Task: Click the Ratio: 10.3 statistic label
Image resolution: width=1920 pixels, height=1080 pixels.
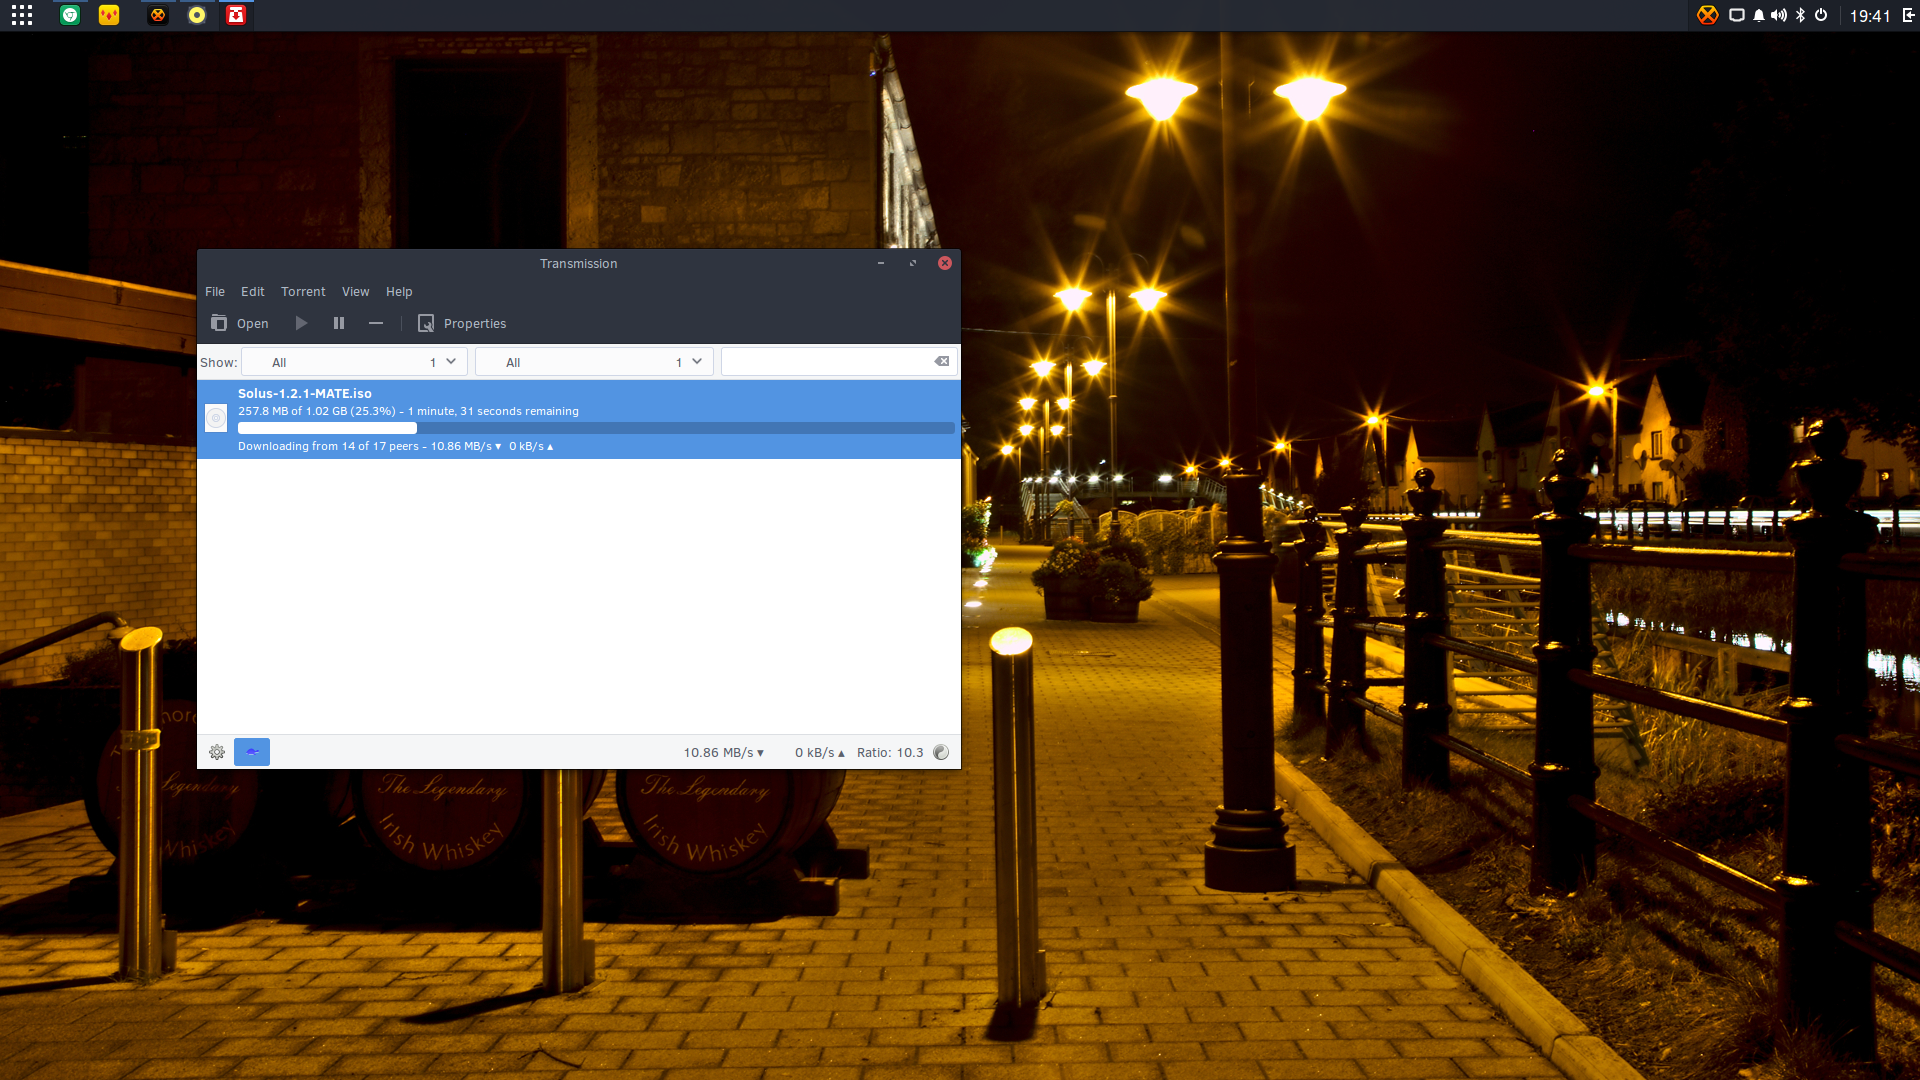Action: click(890, 753)
